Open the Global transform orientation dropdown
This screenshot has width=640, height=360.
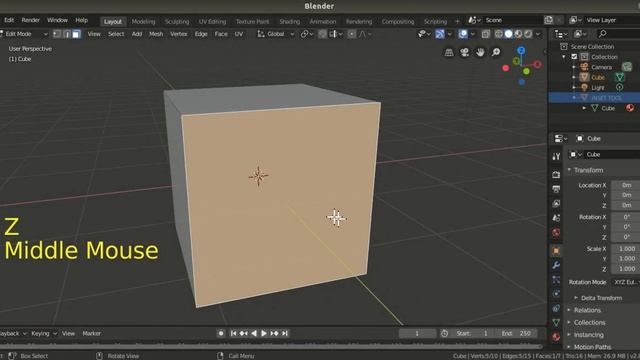(276, 34)
